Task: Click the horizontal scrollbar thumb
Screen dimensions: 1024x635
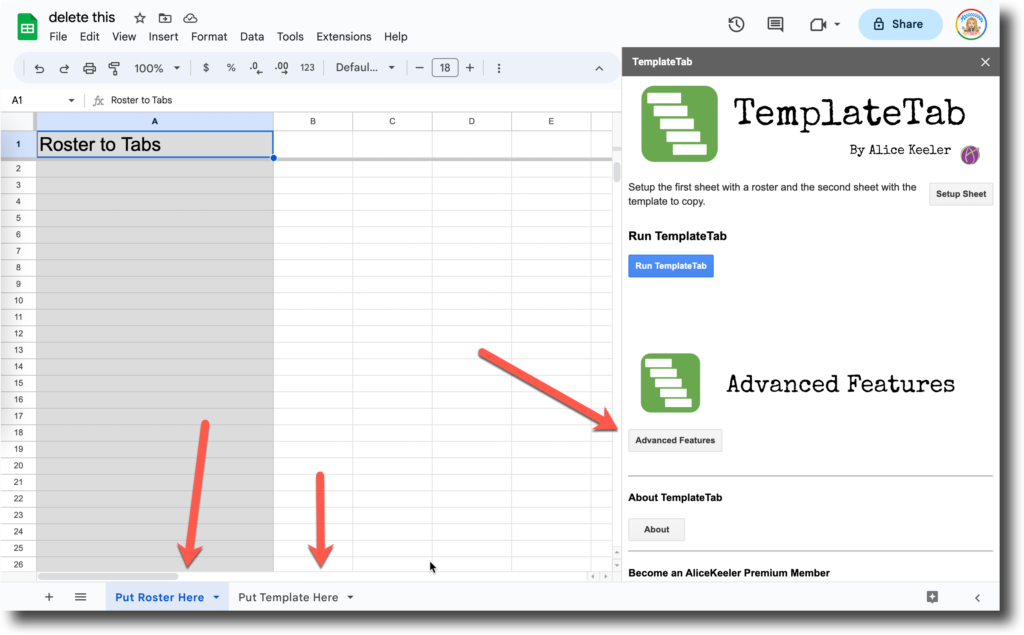Action: coord(108,577)
